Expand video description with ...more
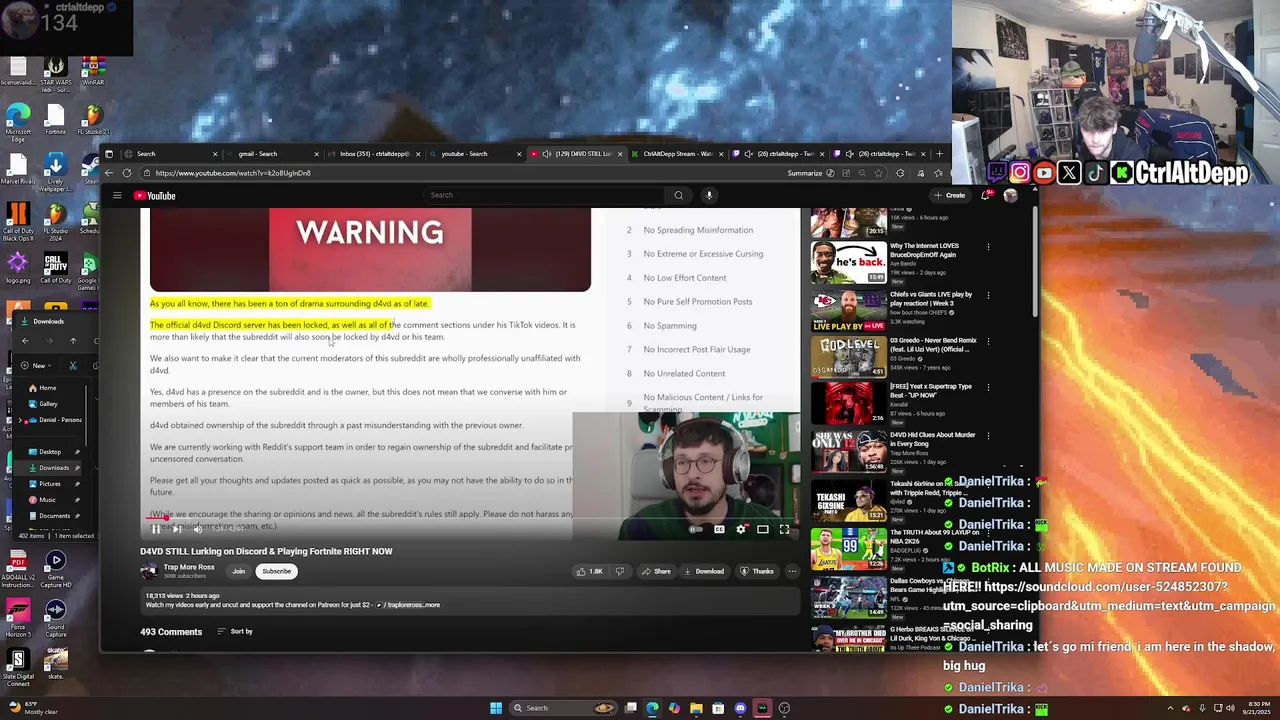 429,605
